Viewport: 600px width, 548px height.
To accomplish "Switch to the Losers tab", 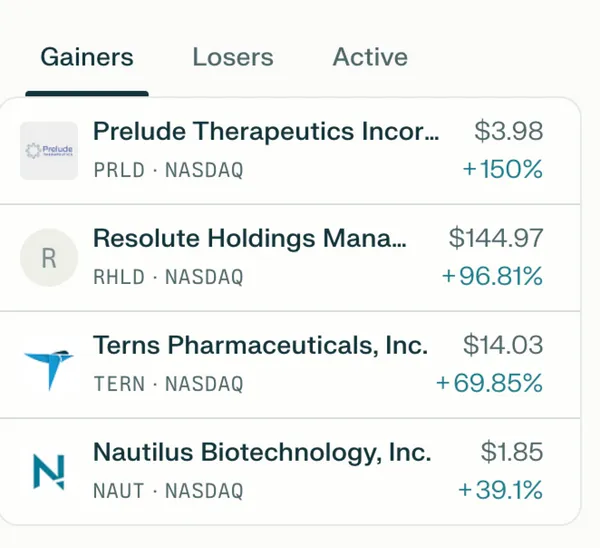I will (233, 57).
